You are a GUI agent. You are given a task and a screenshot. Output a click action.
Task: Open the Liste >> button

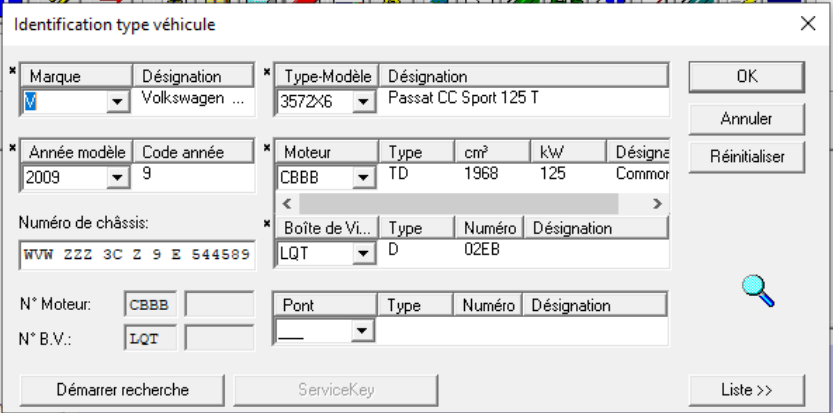tap(747, 390)
